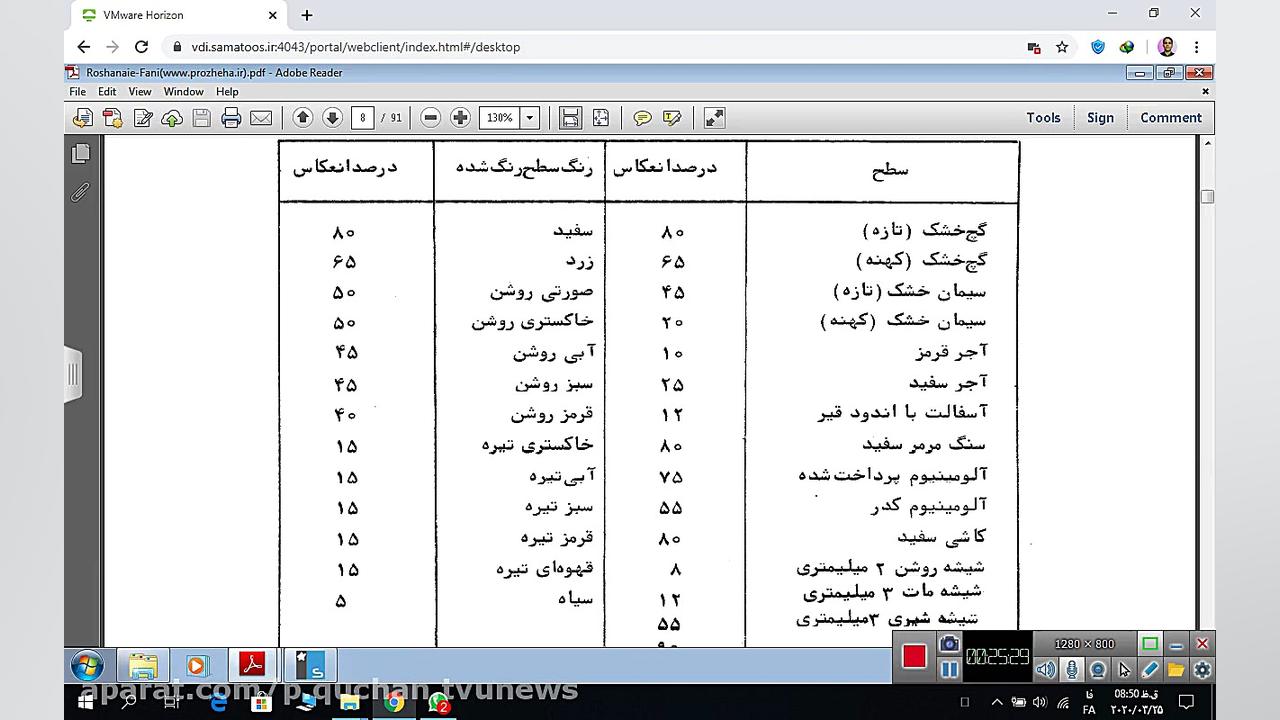Viewport: 1280px width, 720px height.
Task: Reload the browser page
Action: click(142, 47)
